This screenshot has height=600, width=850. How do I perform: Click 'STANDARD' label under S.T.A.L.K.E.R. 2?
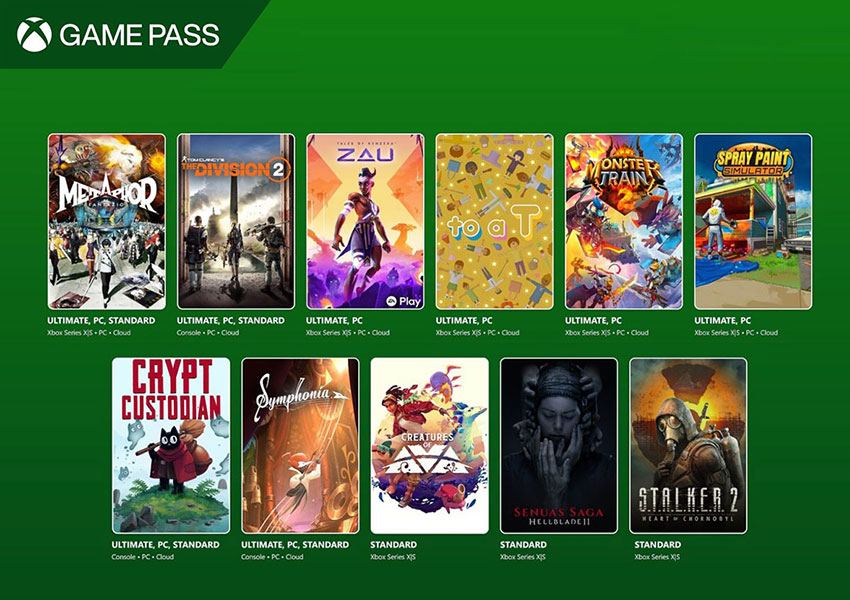click(658, 544)
